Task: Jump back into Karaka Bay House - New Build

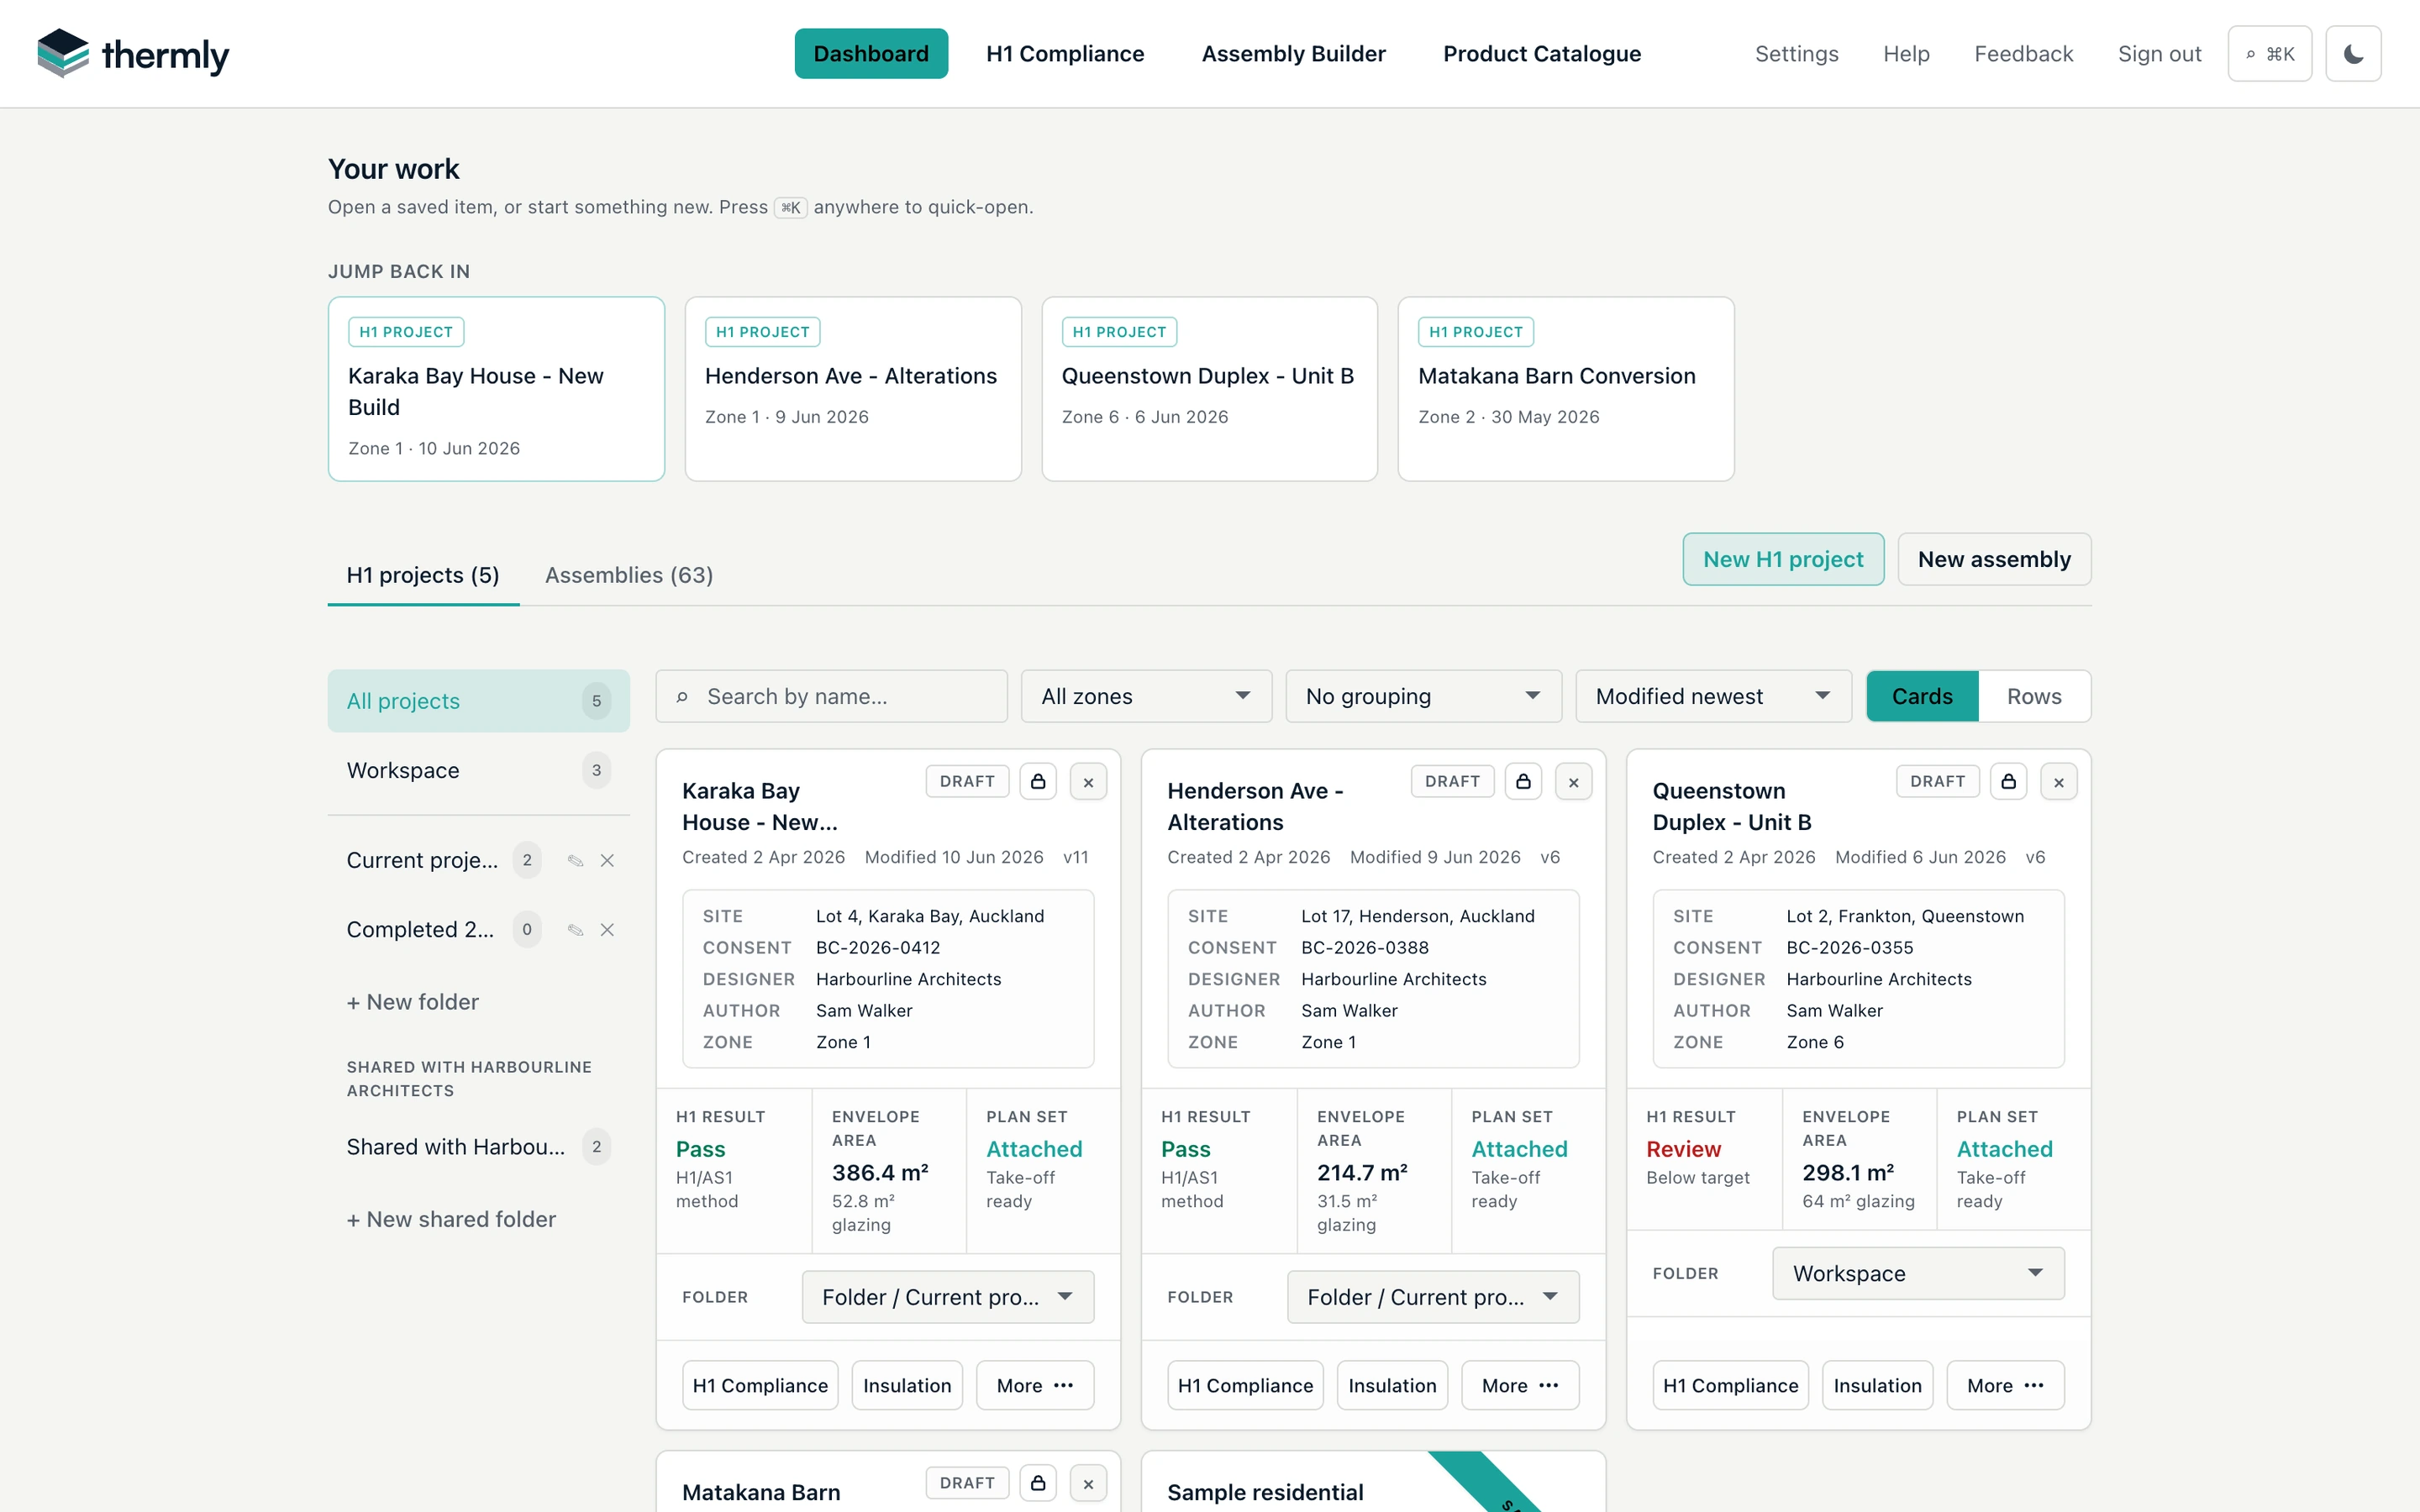Action: pyautogui.click(x=496, y=389)
